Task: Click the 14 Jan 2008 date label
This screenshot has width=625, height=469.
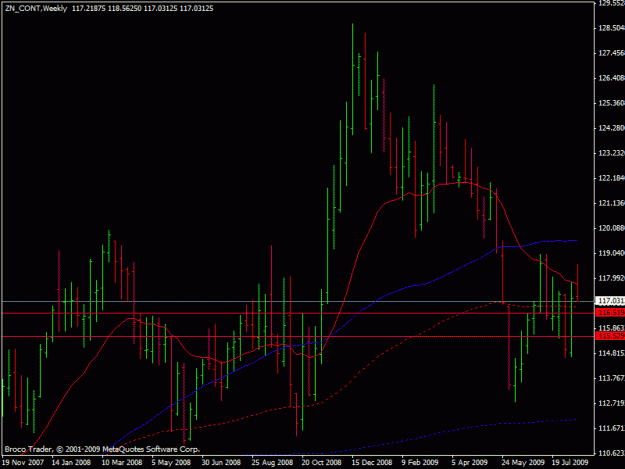Action: click(71, 462)
